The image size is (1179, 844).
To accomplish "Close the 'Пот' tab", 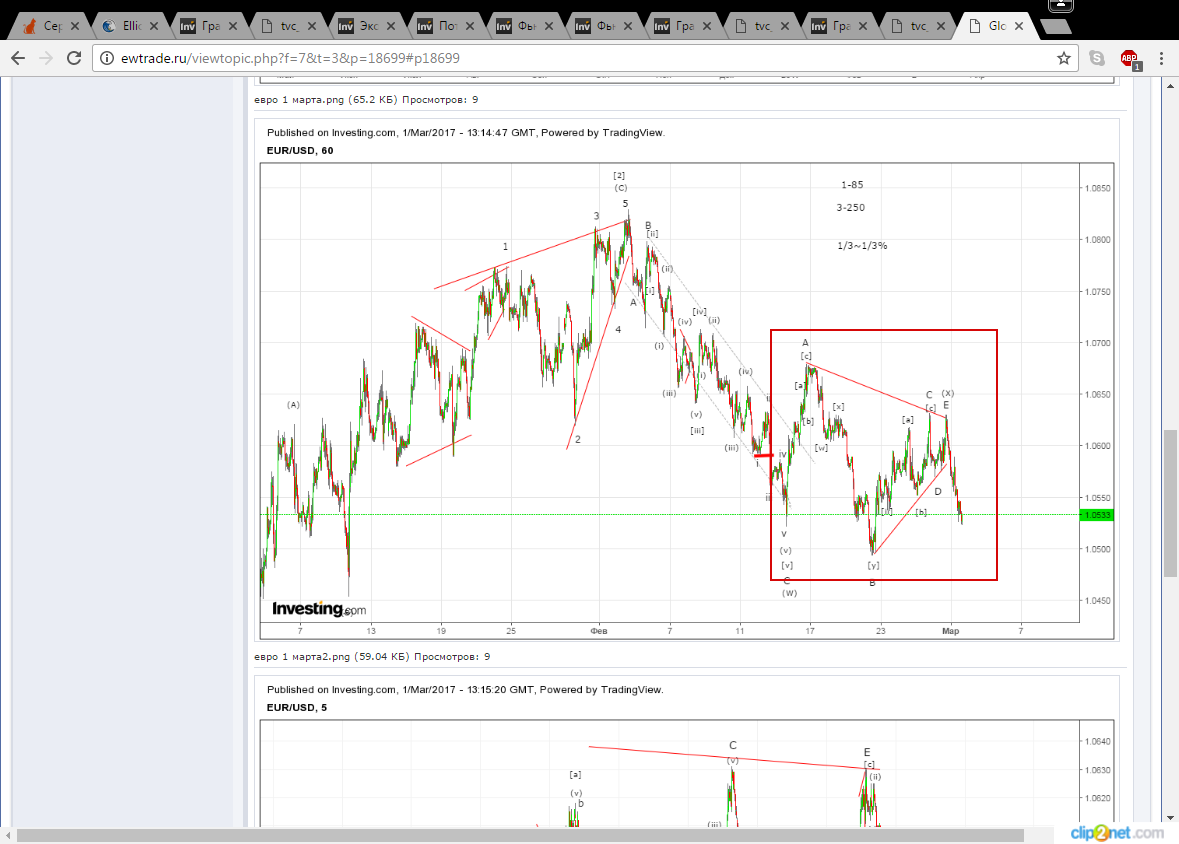I will (470, 26).
